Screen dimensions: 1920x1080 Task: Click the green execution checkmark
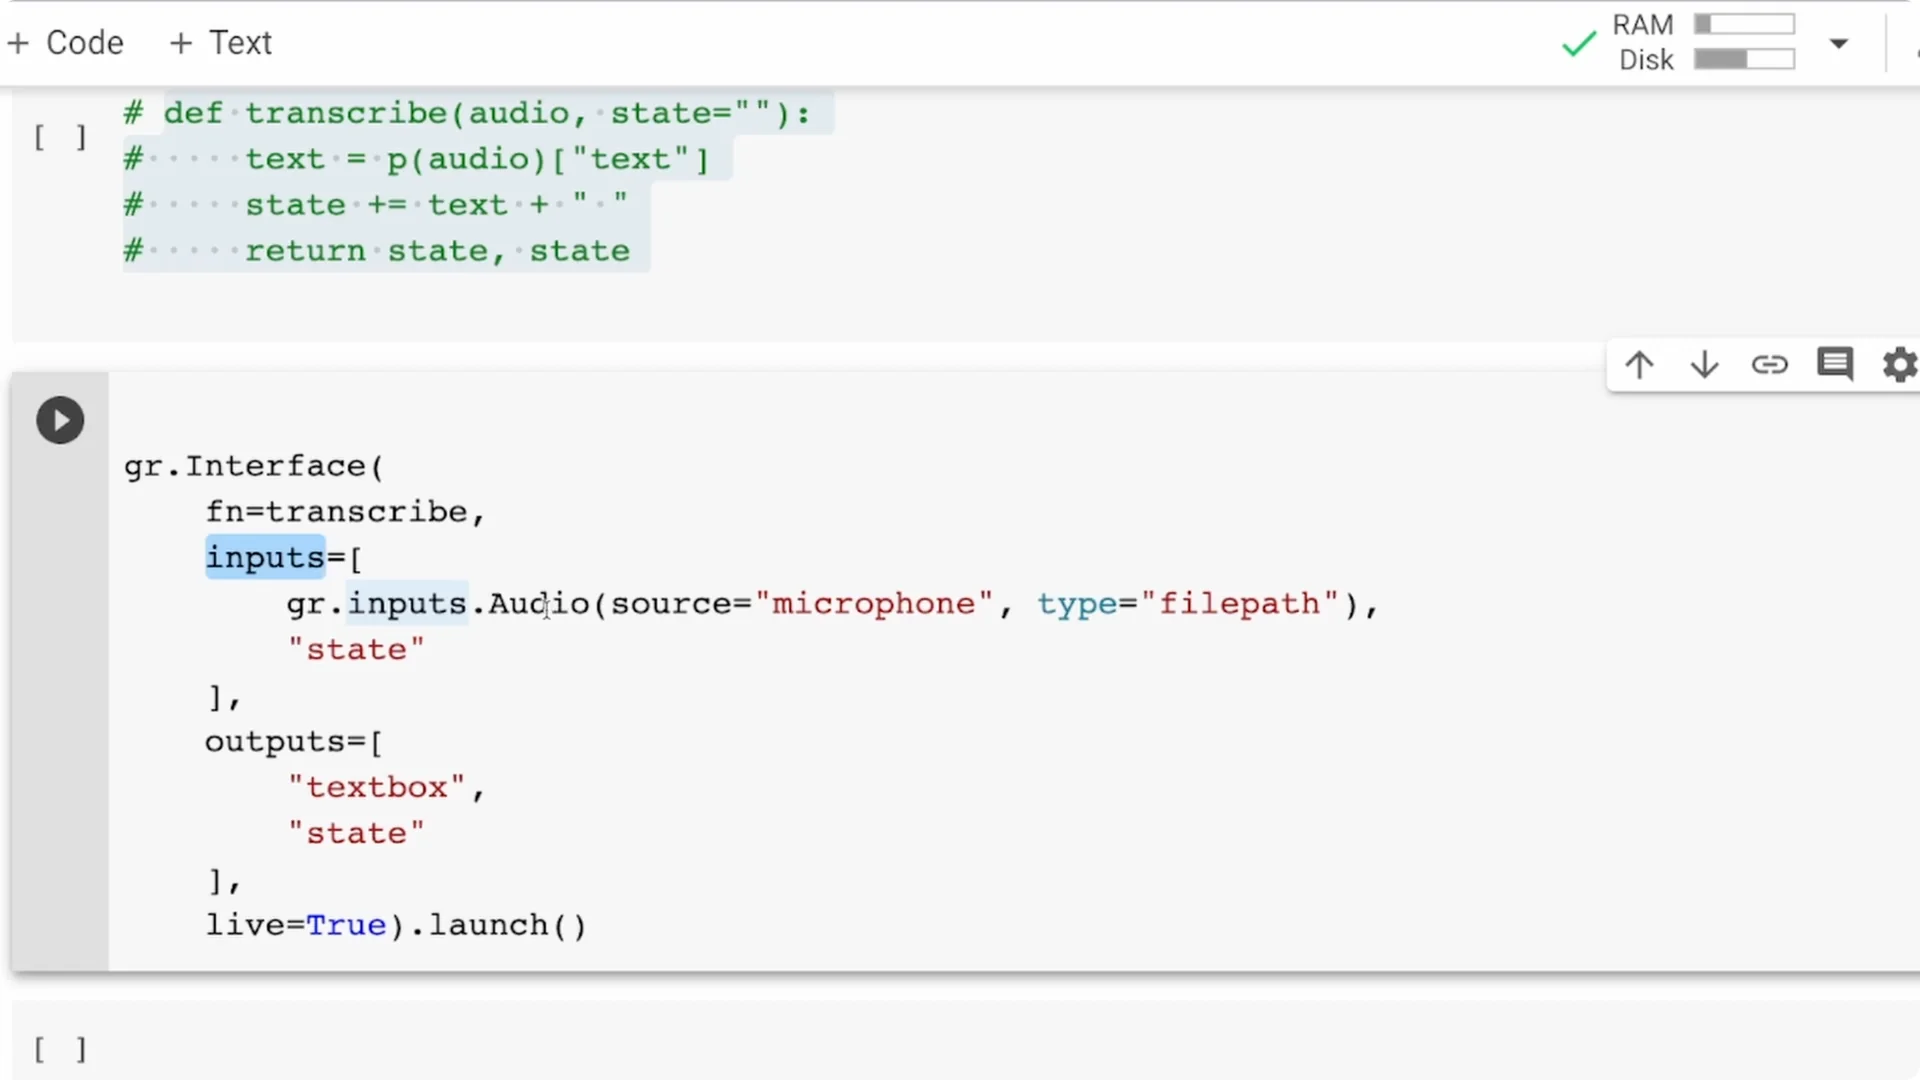(1577, 43)
